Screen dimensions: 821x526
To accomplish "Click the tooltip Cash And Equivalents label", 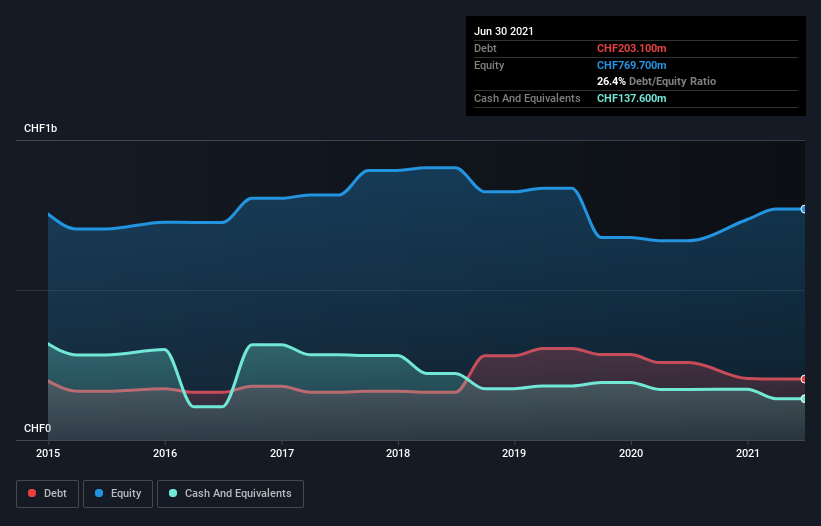I will (527, 98).
